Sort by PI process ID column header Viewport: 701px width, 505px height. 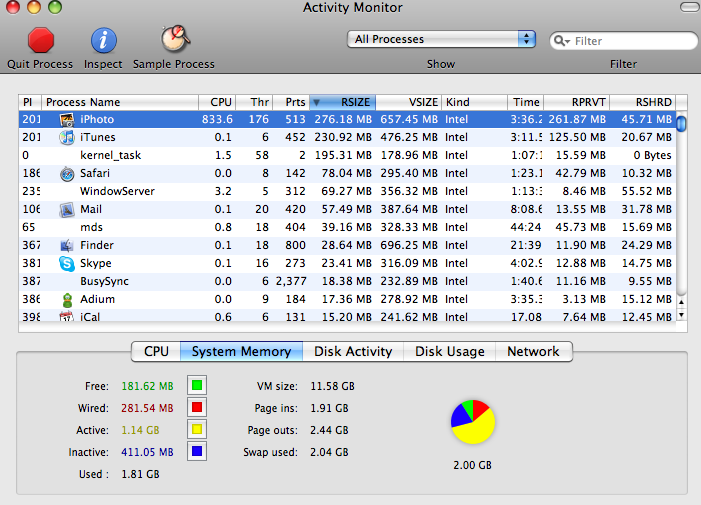pyautogui.click(x=30, y=102)
